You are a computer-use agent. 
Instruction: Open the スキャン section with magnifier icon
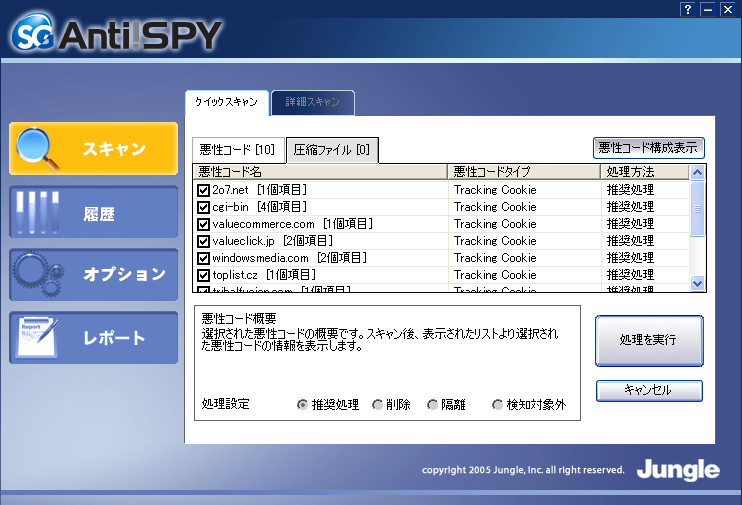click(93, 149)
